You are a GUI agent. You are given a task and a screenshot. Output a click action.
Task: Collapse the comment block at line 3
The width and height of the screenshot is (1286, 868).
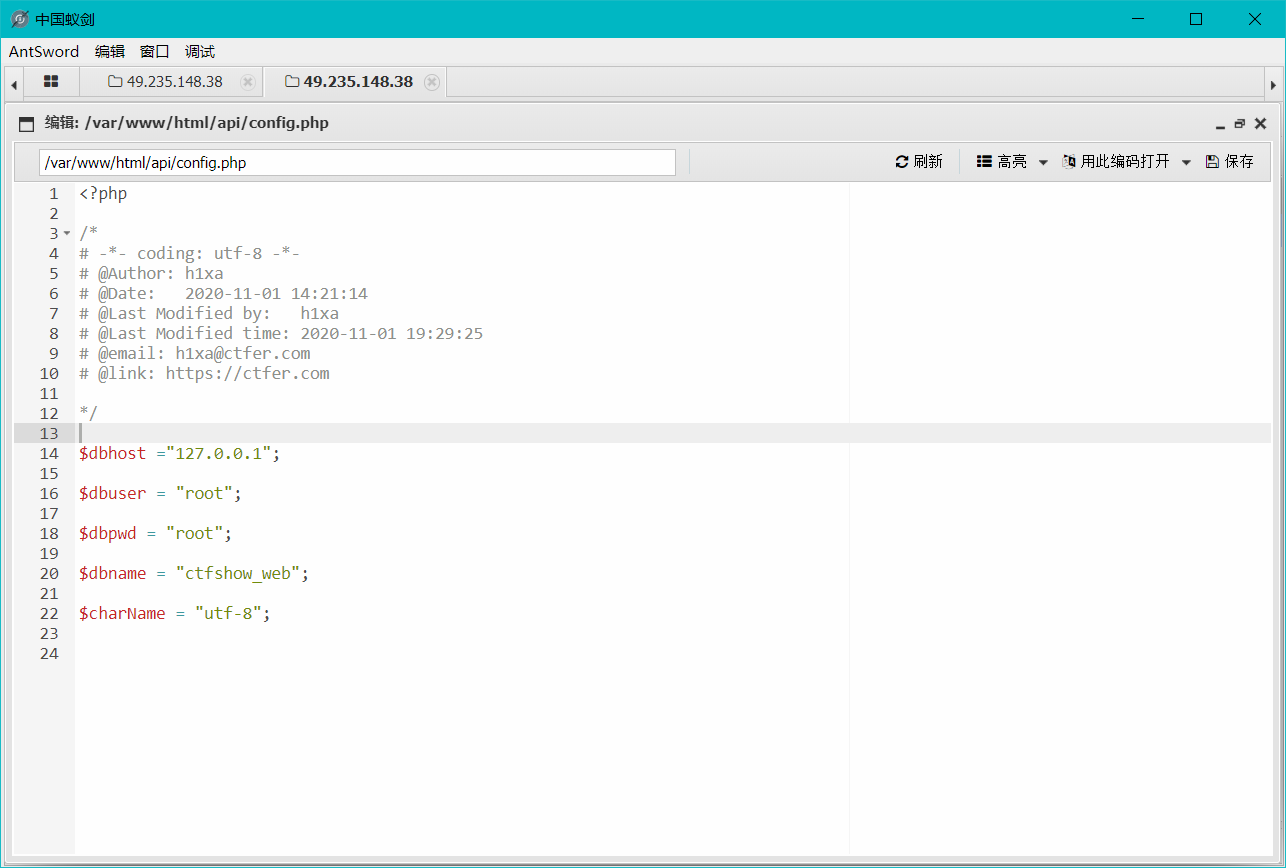click(67, 234)
